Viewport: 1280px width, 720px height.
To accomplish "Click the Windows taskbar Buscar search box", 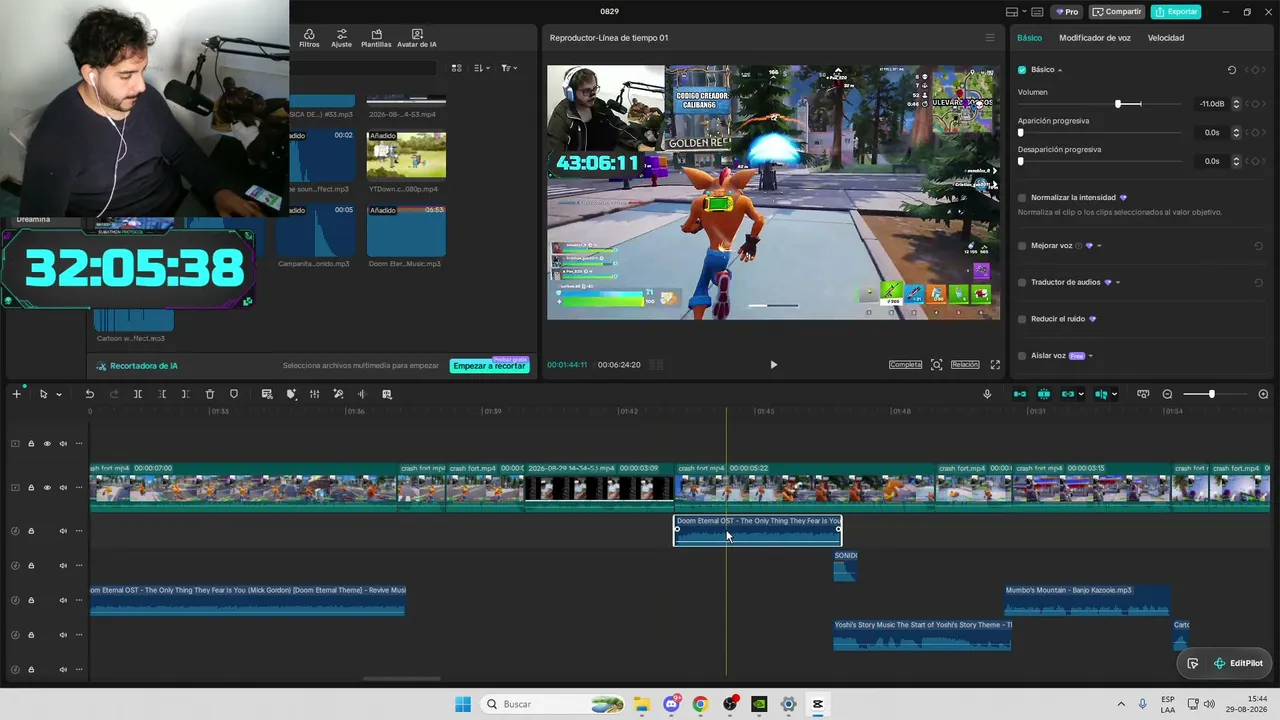I will click(552, 704).
